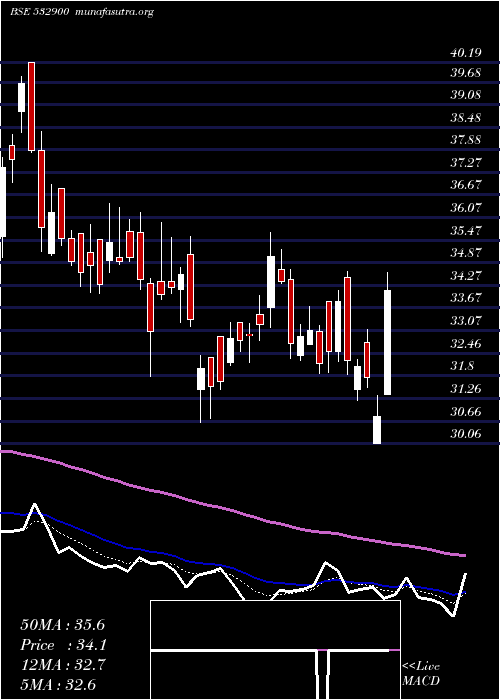Select the 31.26 price axis label
The height and width of the screenshot is (700, 500).
pos(466,389)
